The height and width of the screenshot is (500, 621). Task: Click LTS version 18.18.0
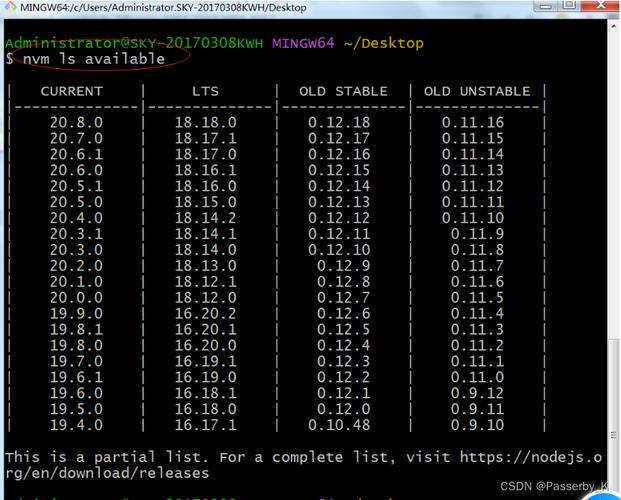point(206,122)
